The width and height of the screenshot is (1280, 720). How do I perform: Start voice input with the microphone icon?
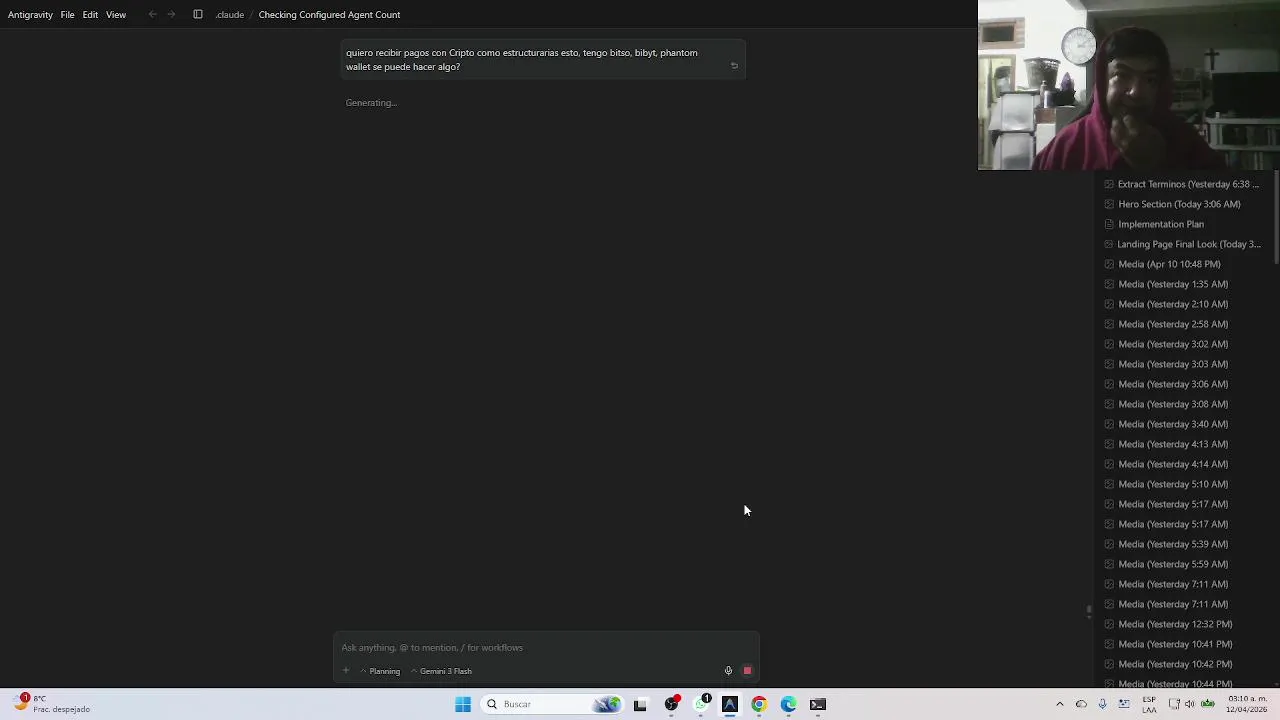coord(728,671)
